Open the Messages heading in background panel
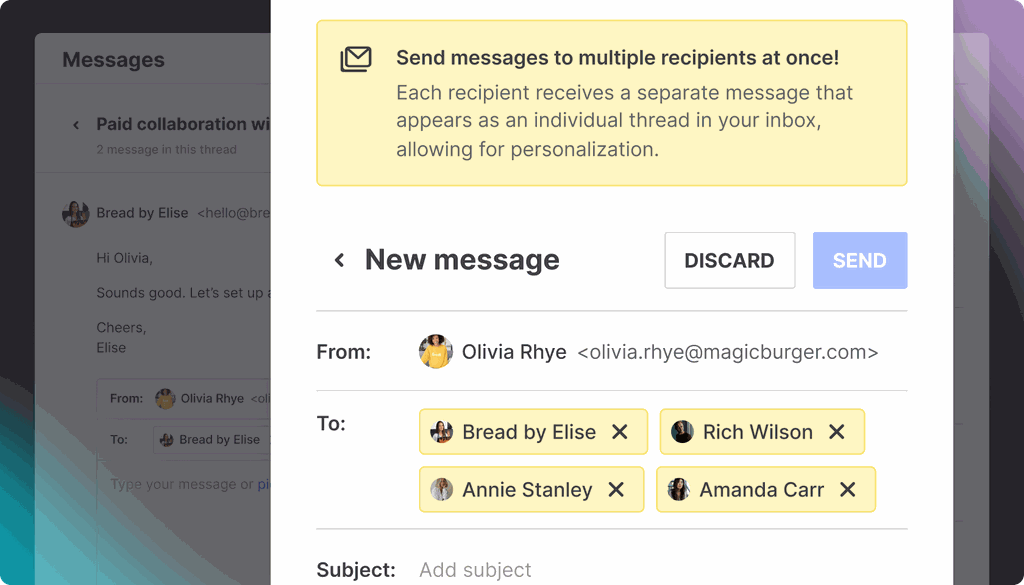The height and width of the screenshot is (585, 1024). [x=113, y=60]
